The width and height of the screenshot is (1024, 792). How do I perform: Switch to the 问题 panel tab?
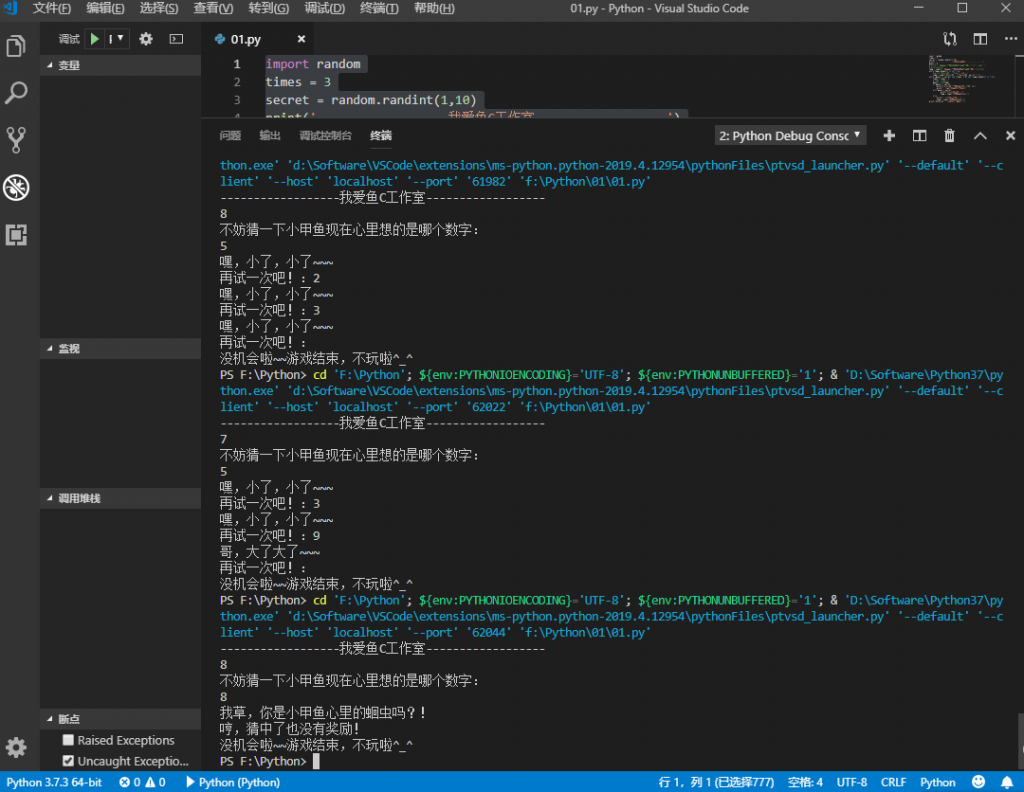tap(230, 135)
